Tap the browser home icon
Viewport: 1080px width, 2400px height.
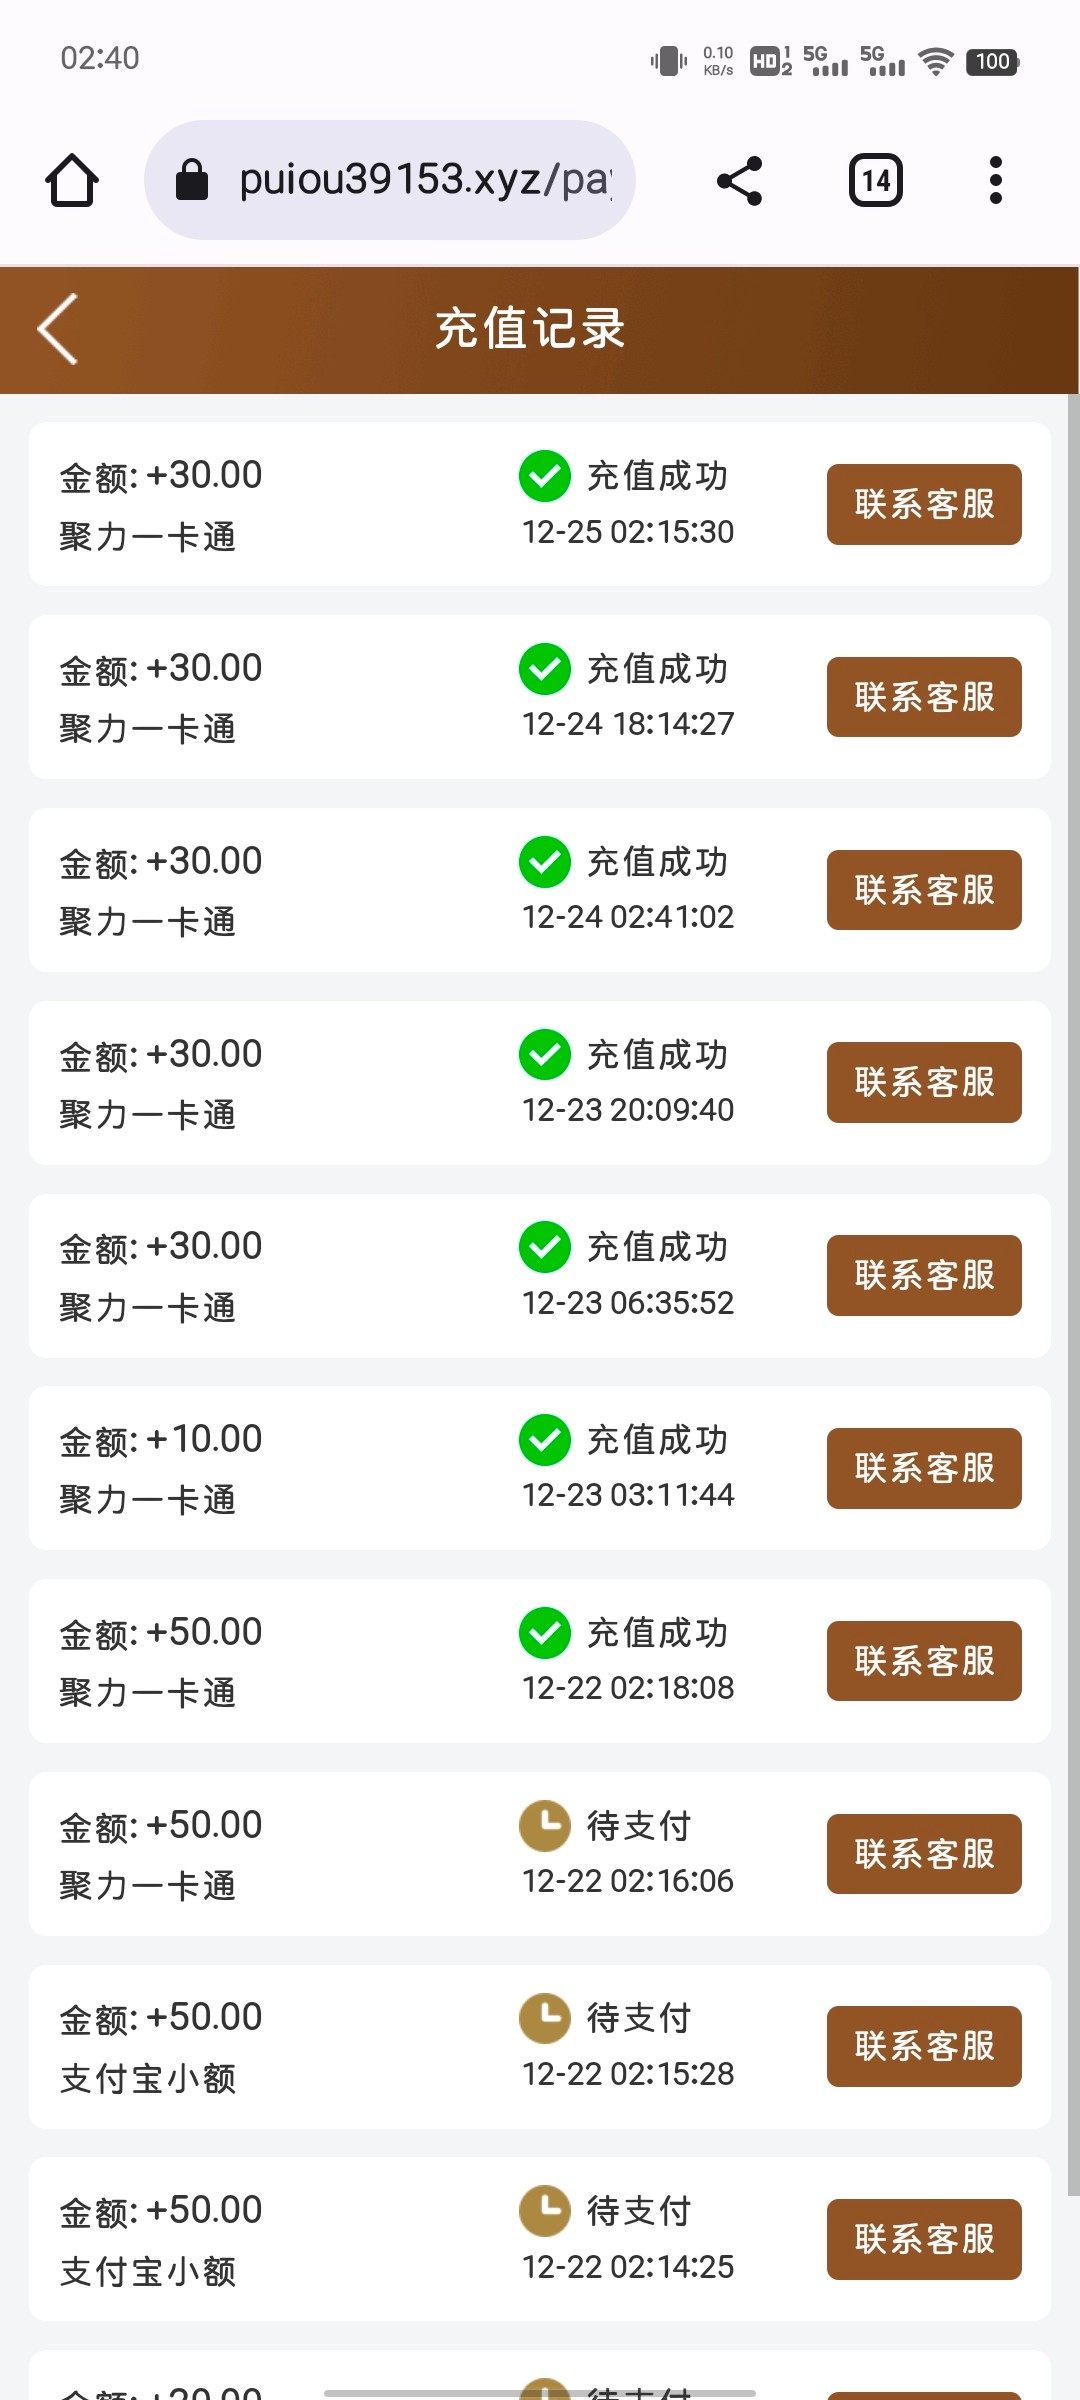(x=72, y=181)
